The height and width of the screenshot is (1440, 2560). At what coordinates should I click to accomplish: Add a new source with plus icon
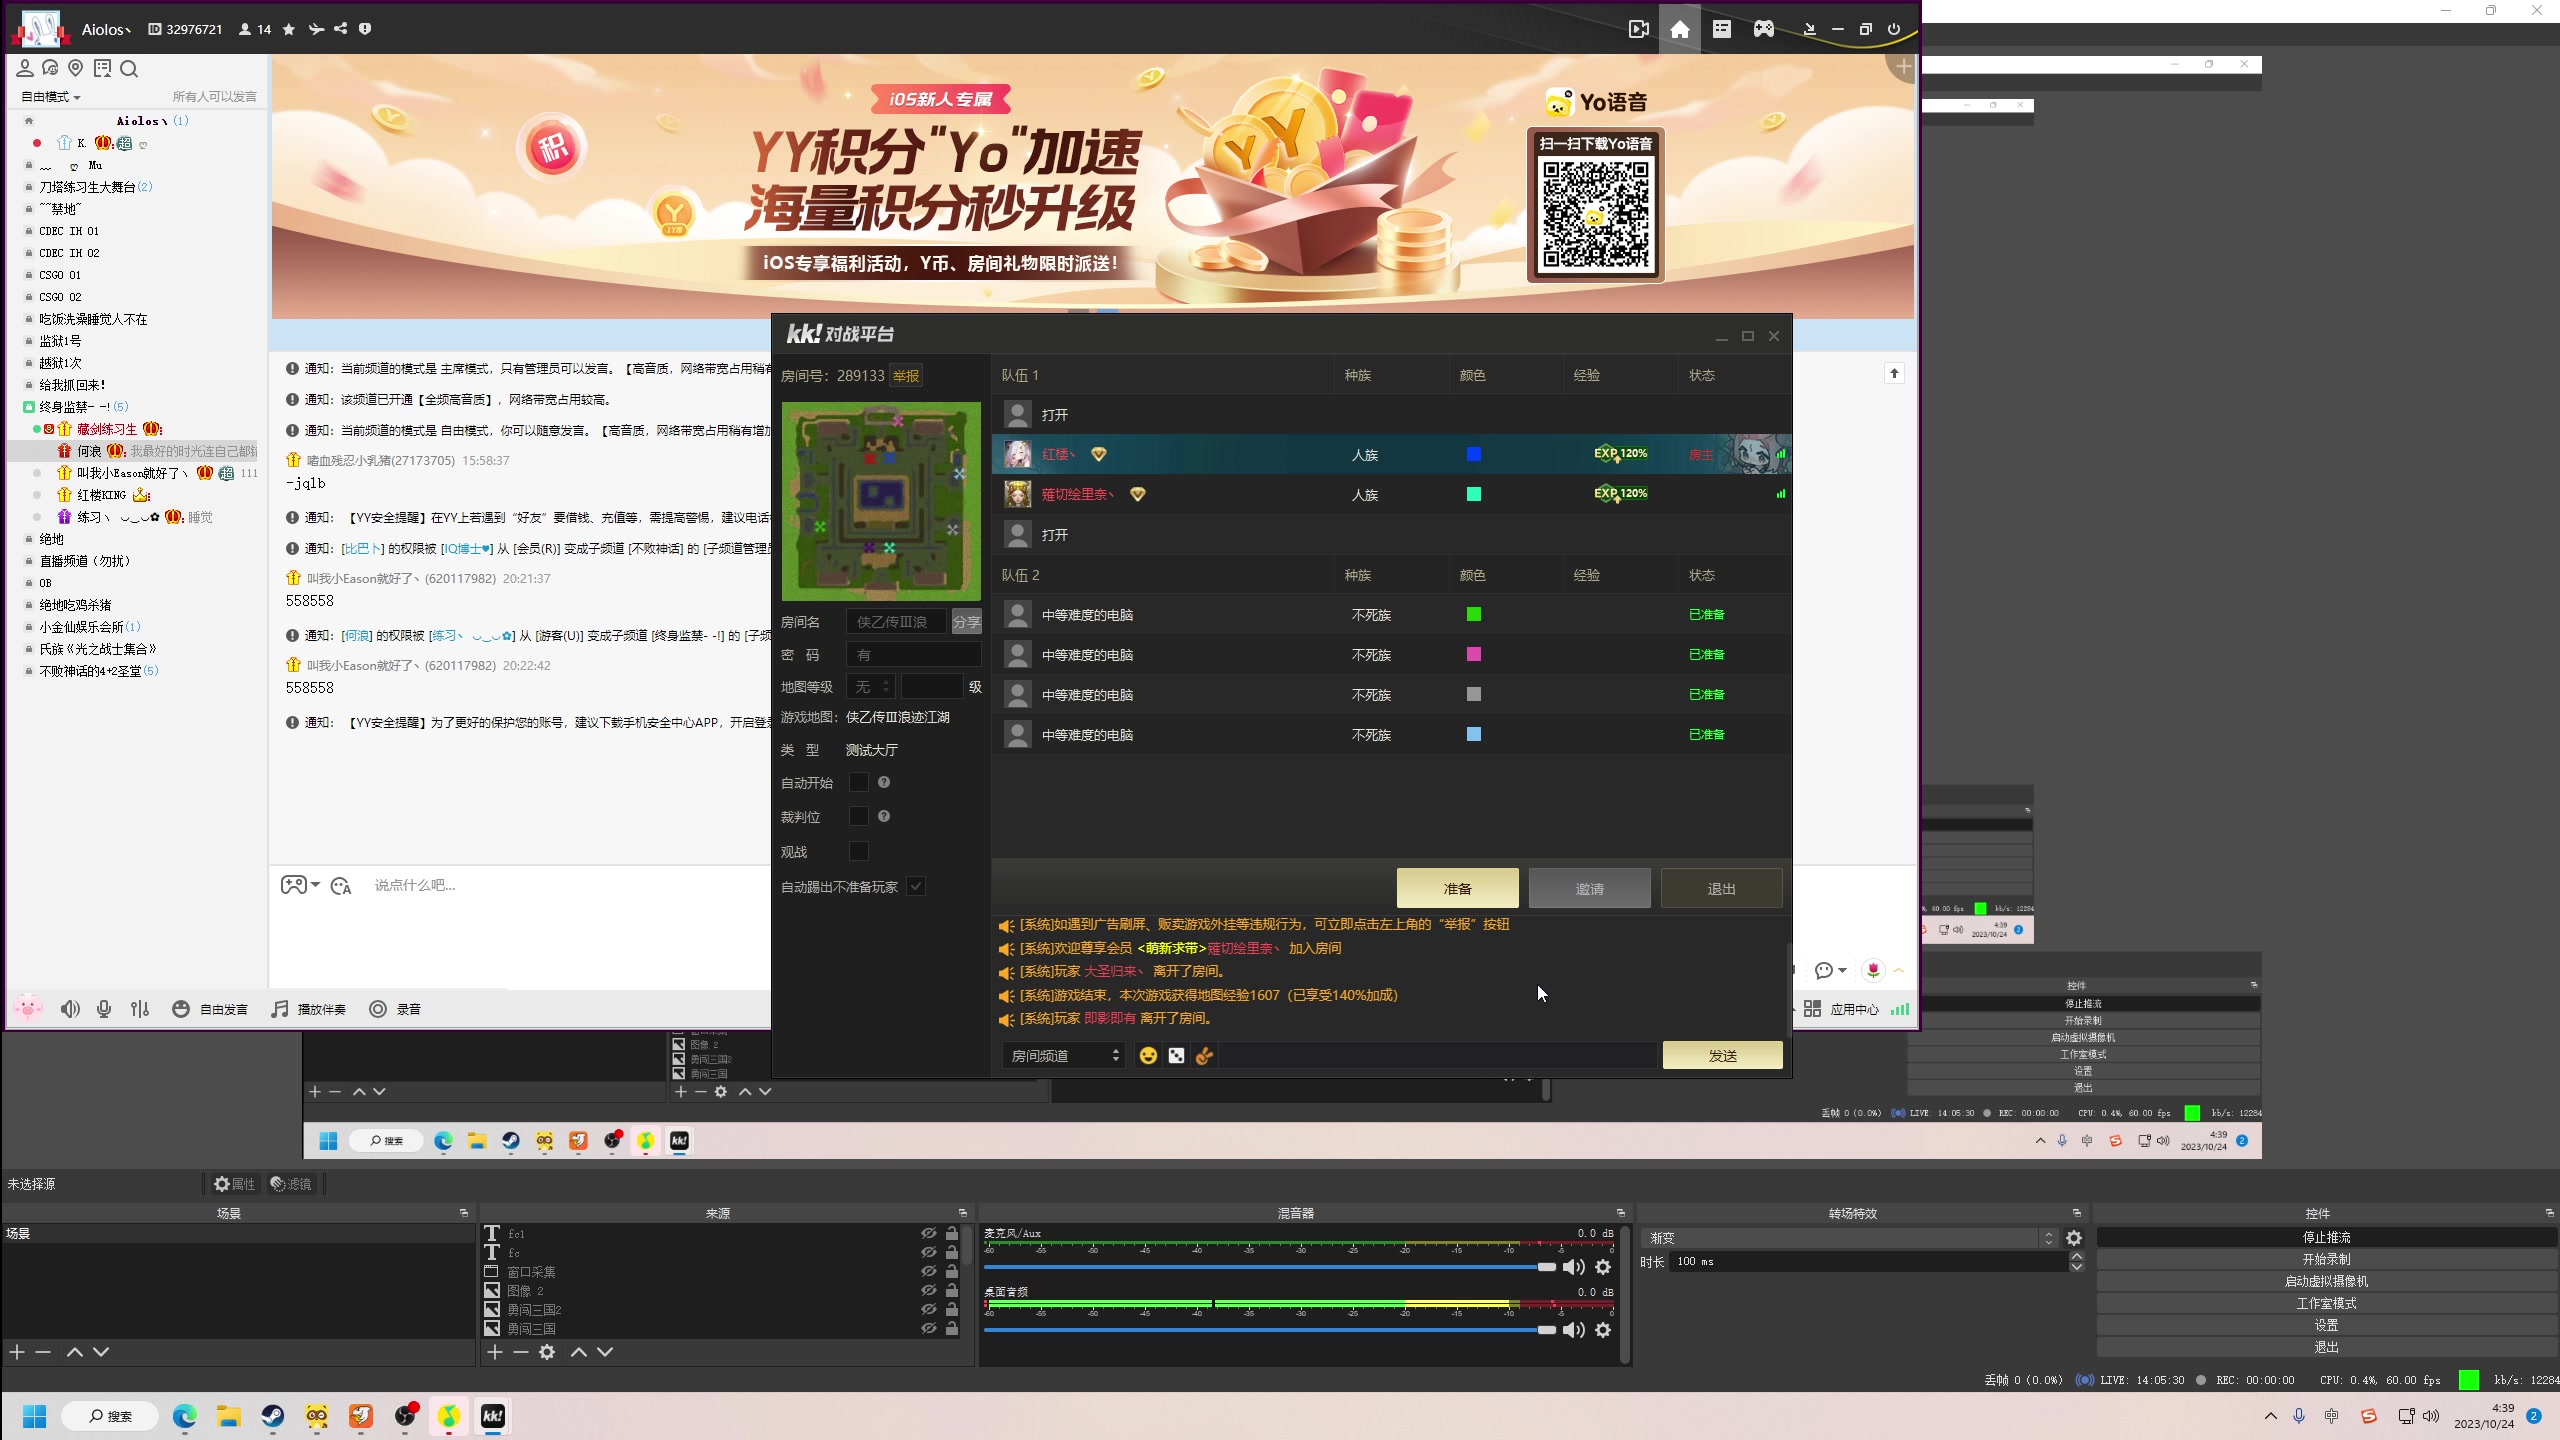click(495, 1352)
